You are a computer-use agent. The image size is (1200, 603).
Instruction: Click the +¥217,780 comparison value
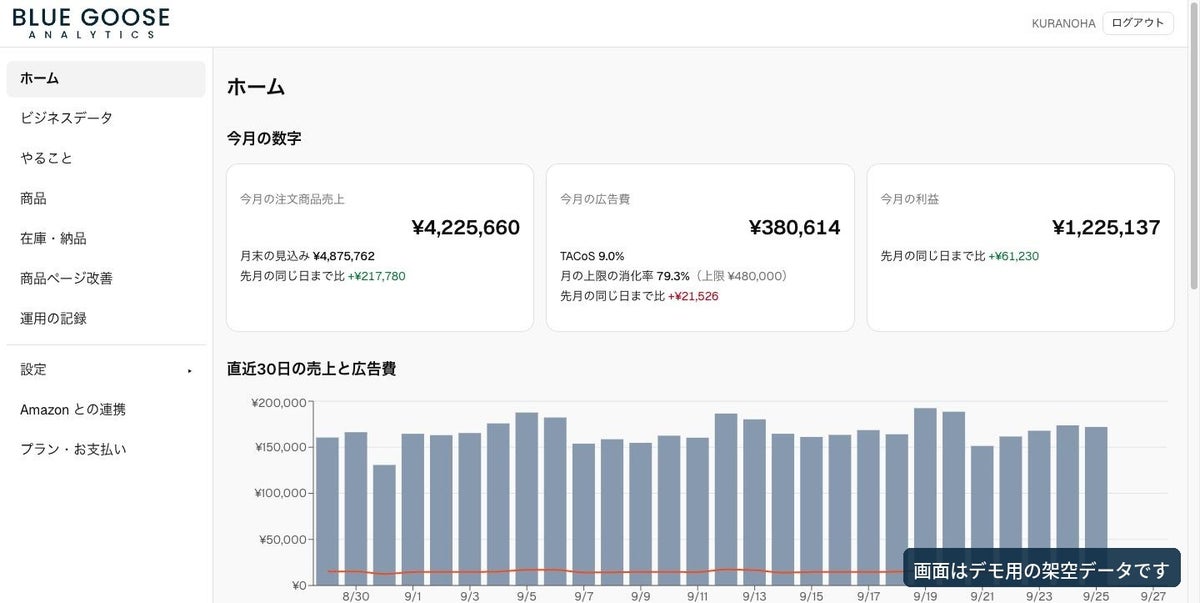coord(377,276)
